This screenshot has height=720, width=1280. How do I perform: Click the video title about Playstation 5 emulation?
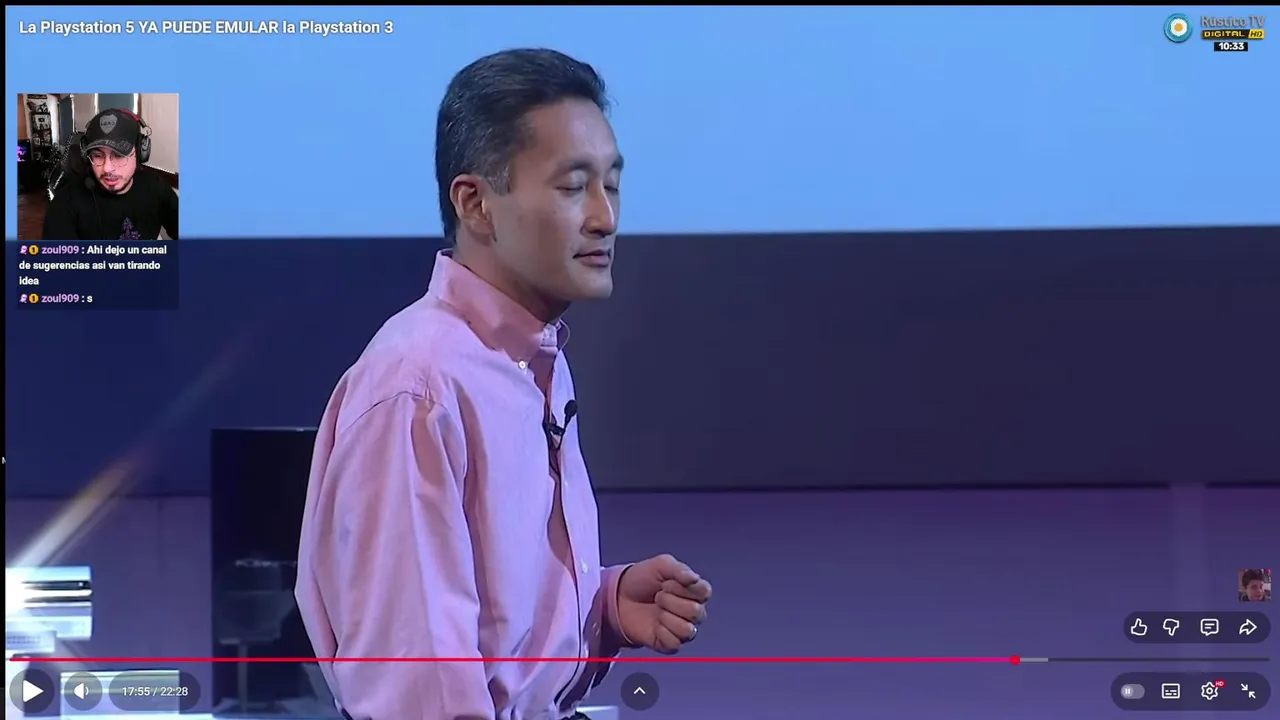click(206, 27)
